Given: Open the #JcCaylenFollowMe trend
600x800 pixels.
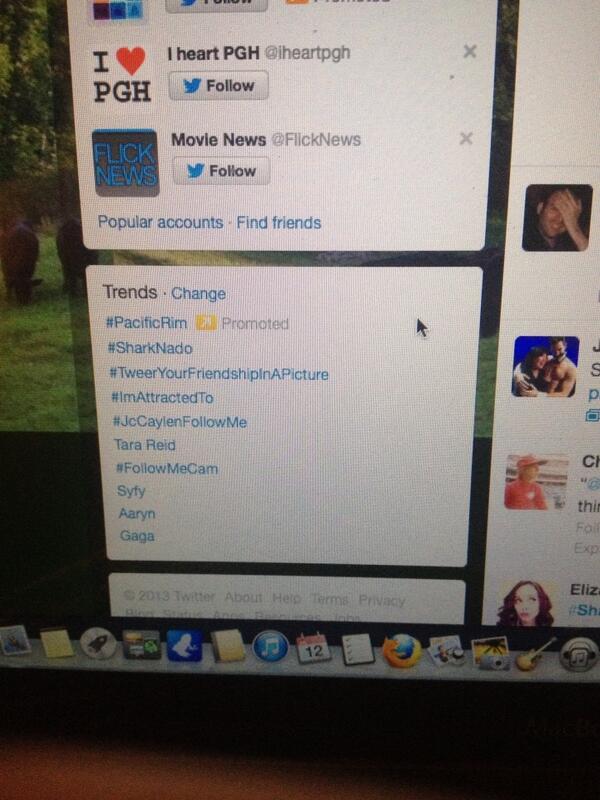Looking at the screenshot, I should (x=180, y=422).
